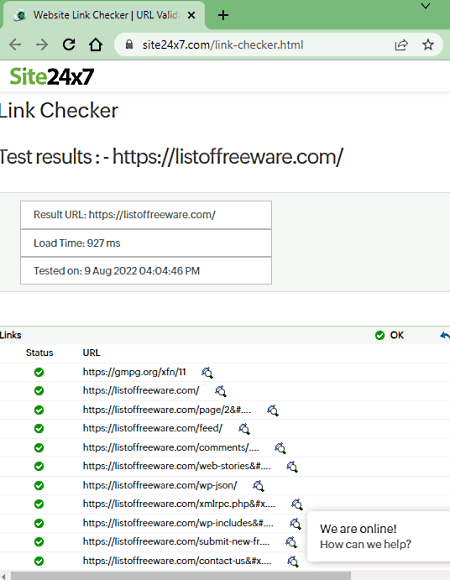View site lock security info
The image size is (450, 580).
click(129, 45)
